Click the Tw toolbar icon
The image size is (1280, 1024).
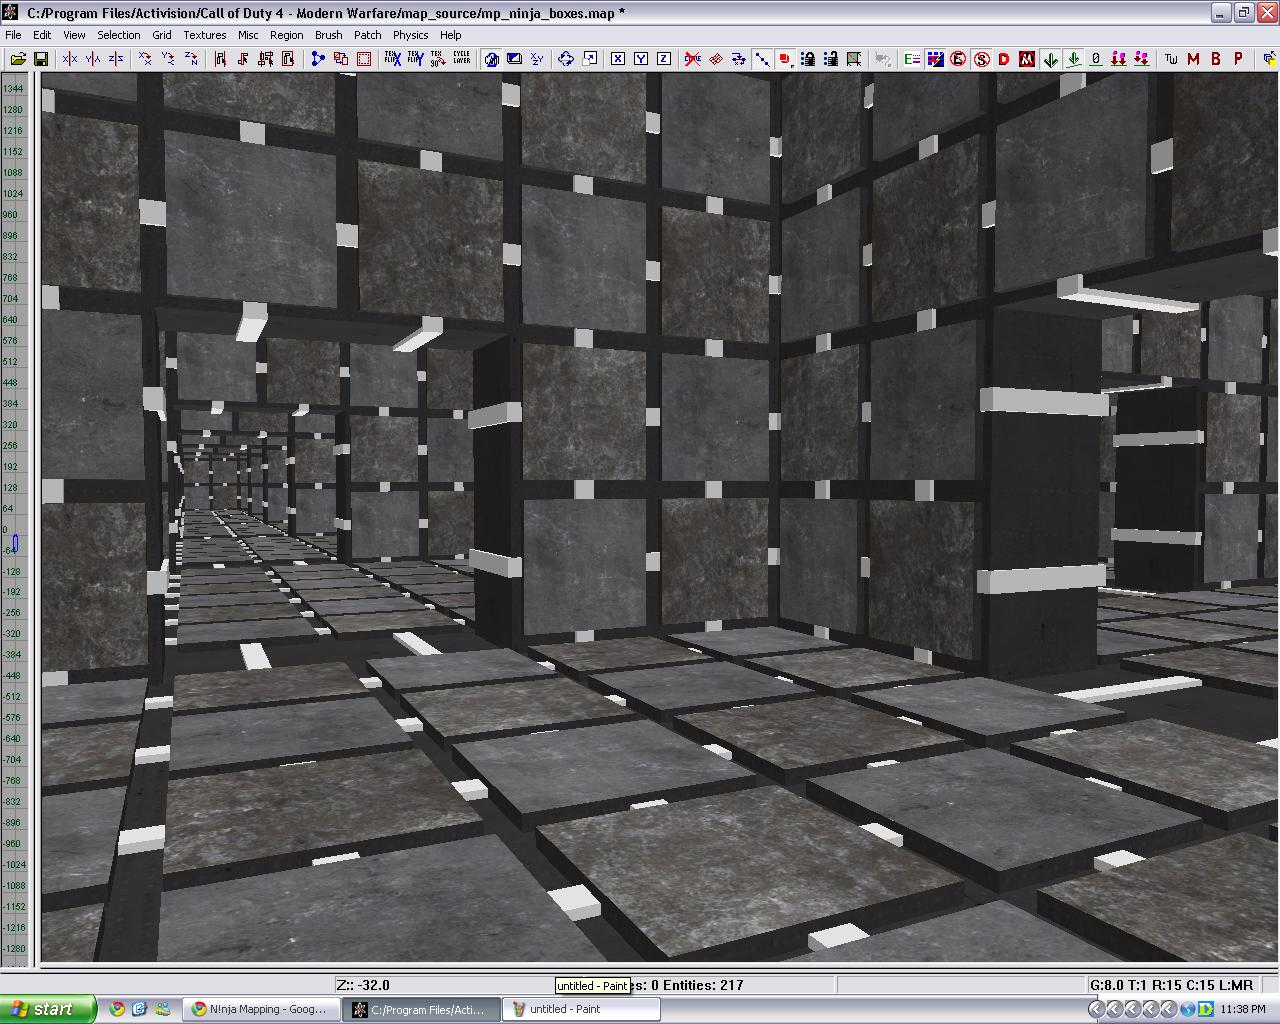coord(1171,59)
